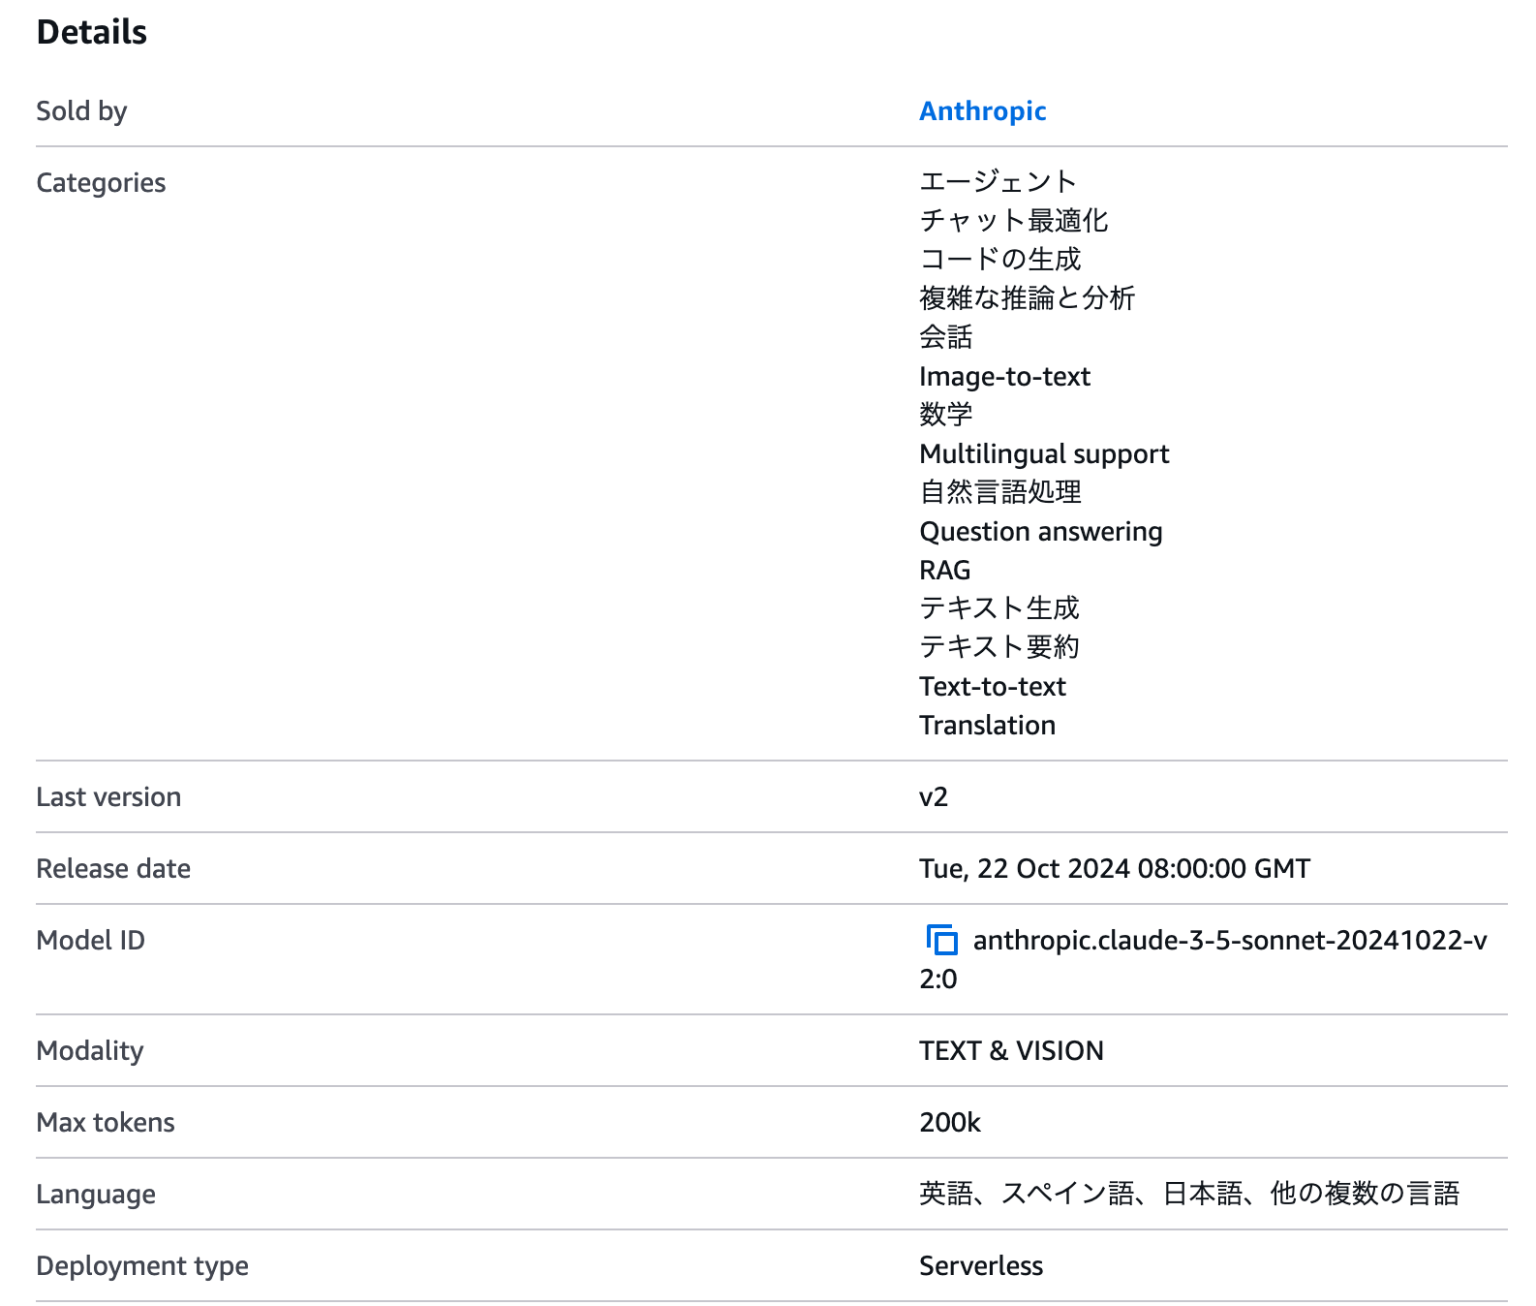
Task: Select the チャット最適化 category
Action: click(1015, 220)
